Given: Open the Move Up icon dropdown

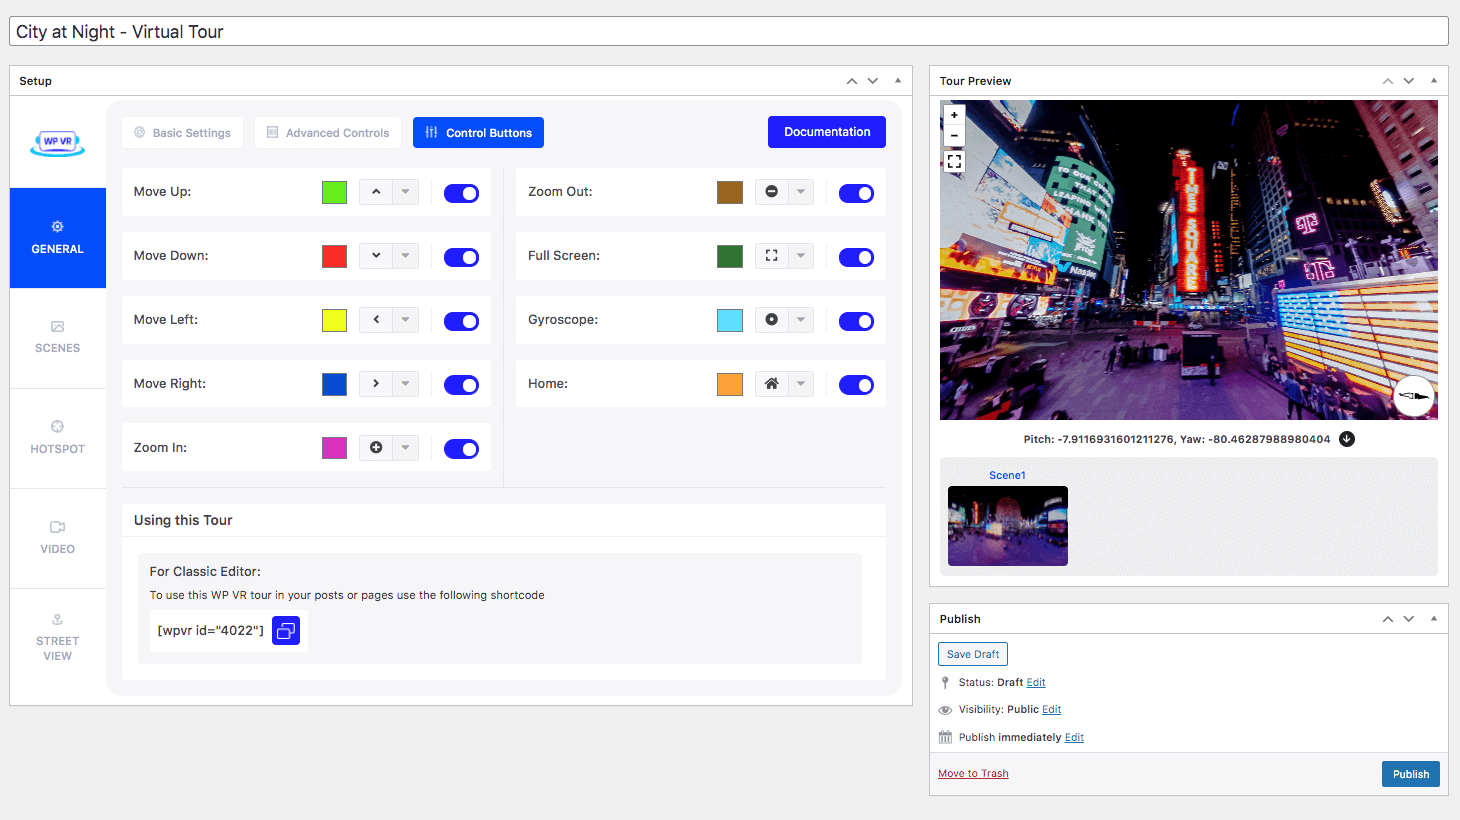Looking at the screenshot, I should (405, 192).
